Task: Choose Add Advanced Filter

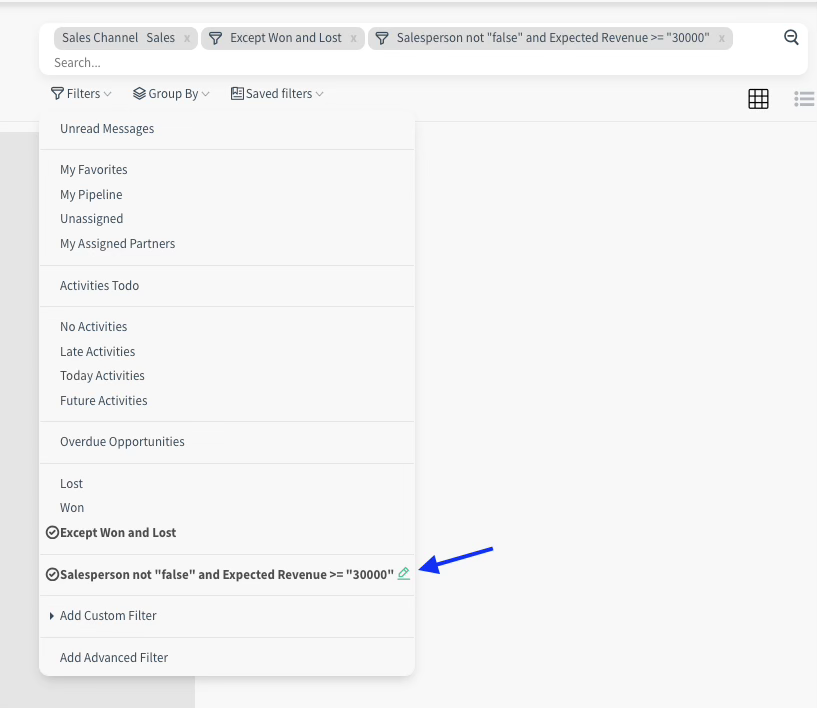Action: tap(114, 658)
